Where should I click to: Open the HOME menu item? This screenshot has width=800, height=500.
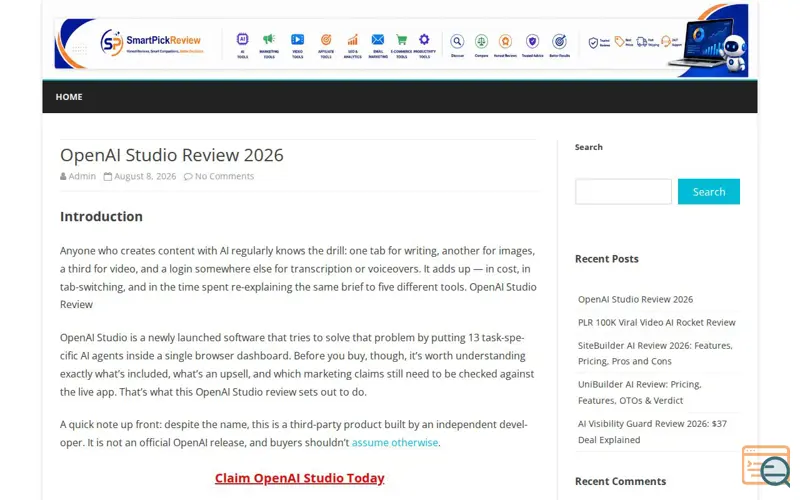point(69,97)
